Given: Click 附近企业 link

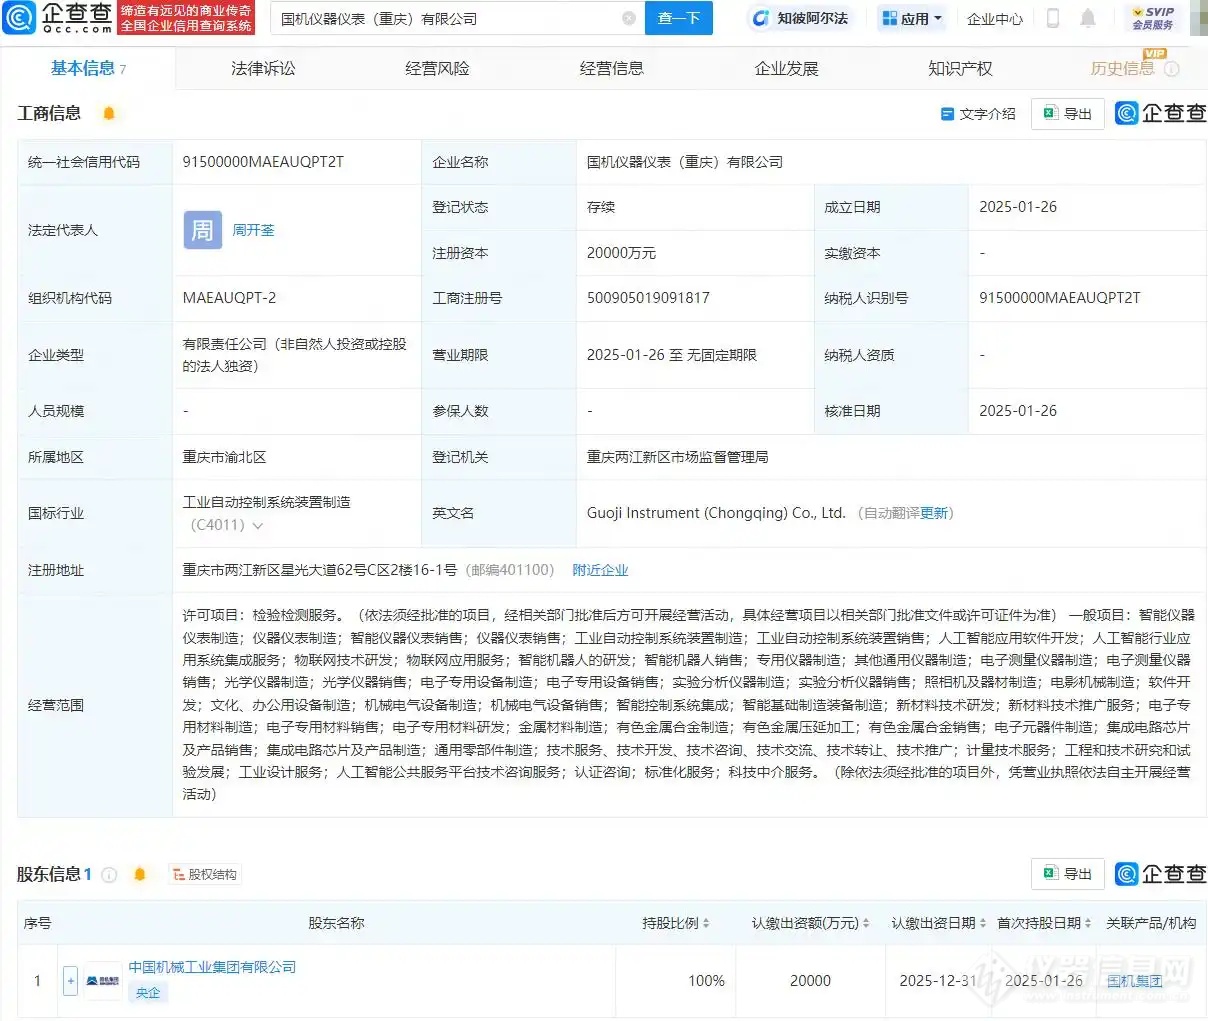Looking at the screenshot, I should [600, 570].
